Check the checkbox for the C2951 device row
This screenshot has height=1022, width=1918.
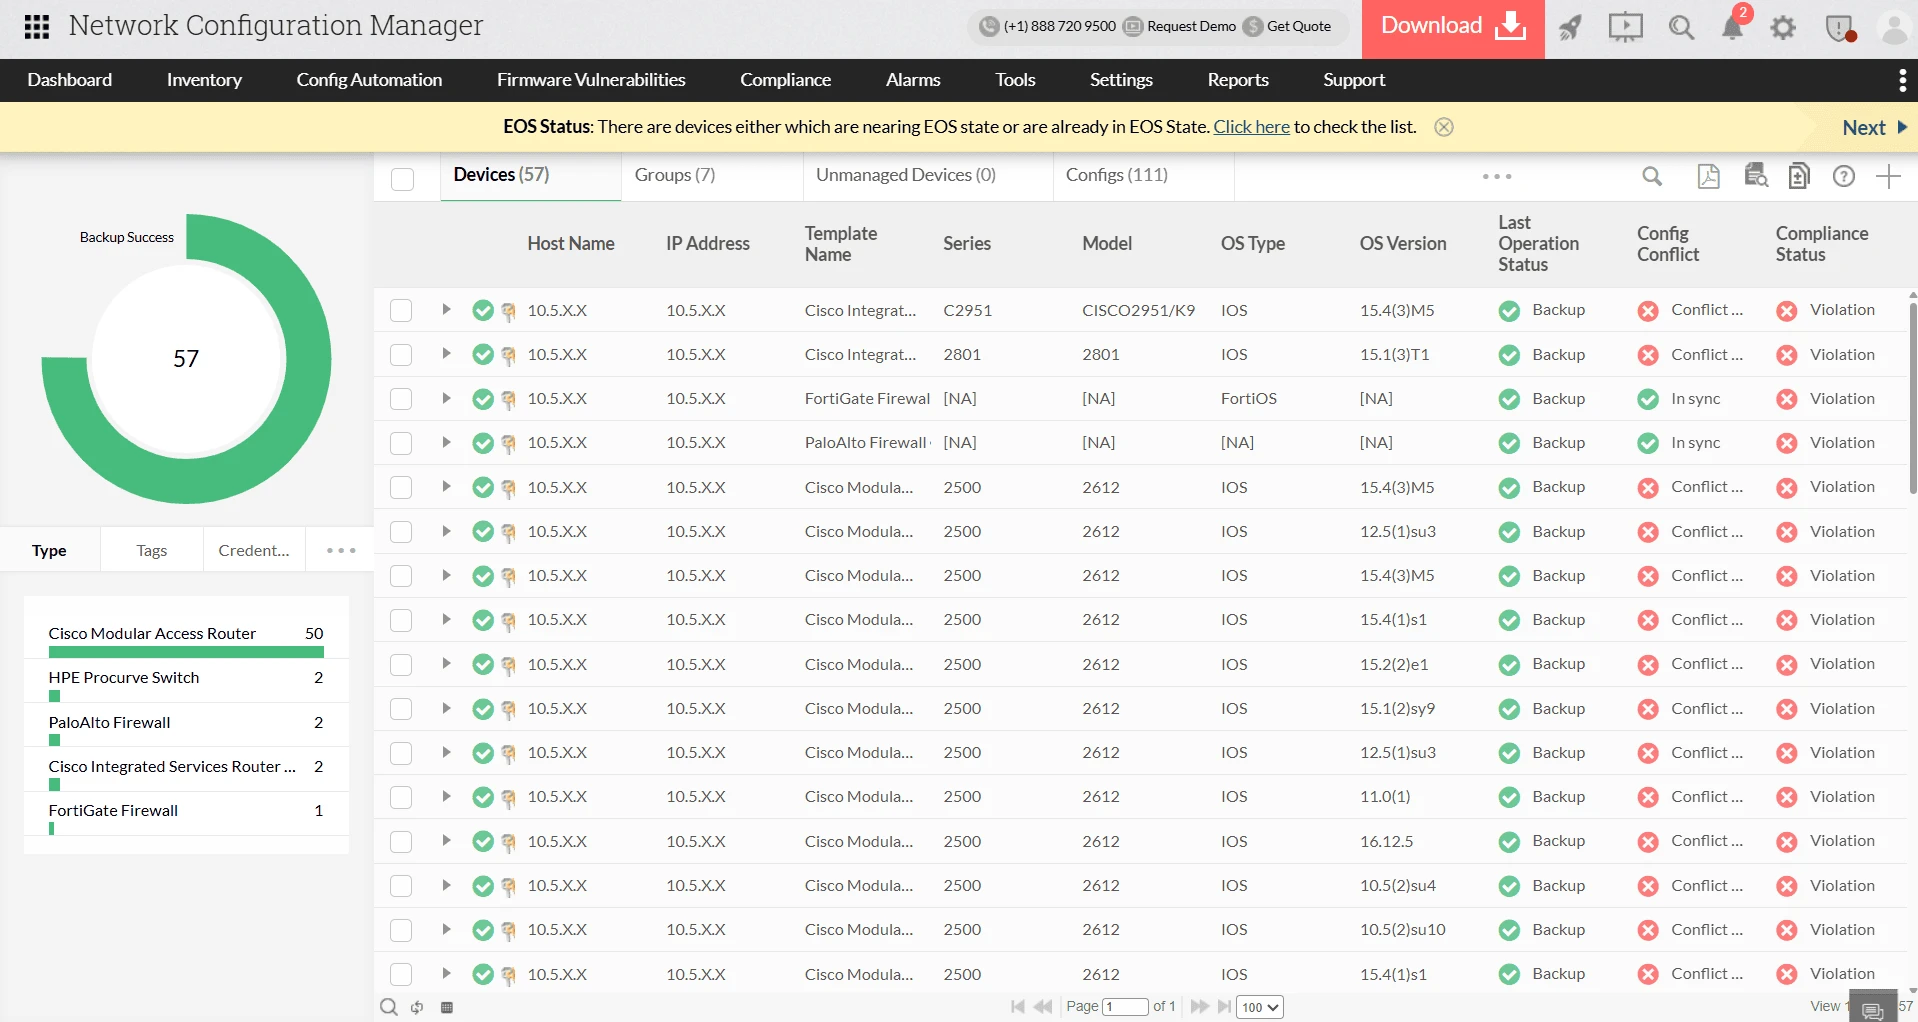click(400, 310)
